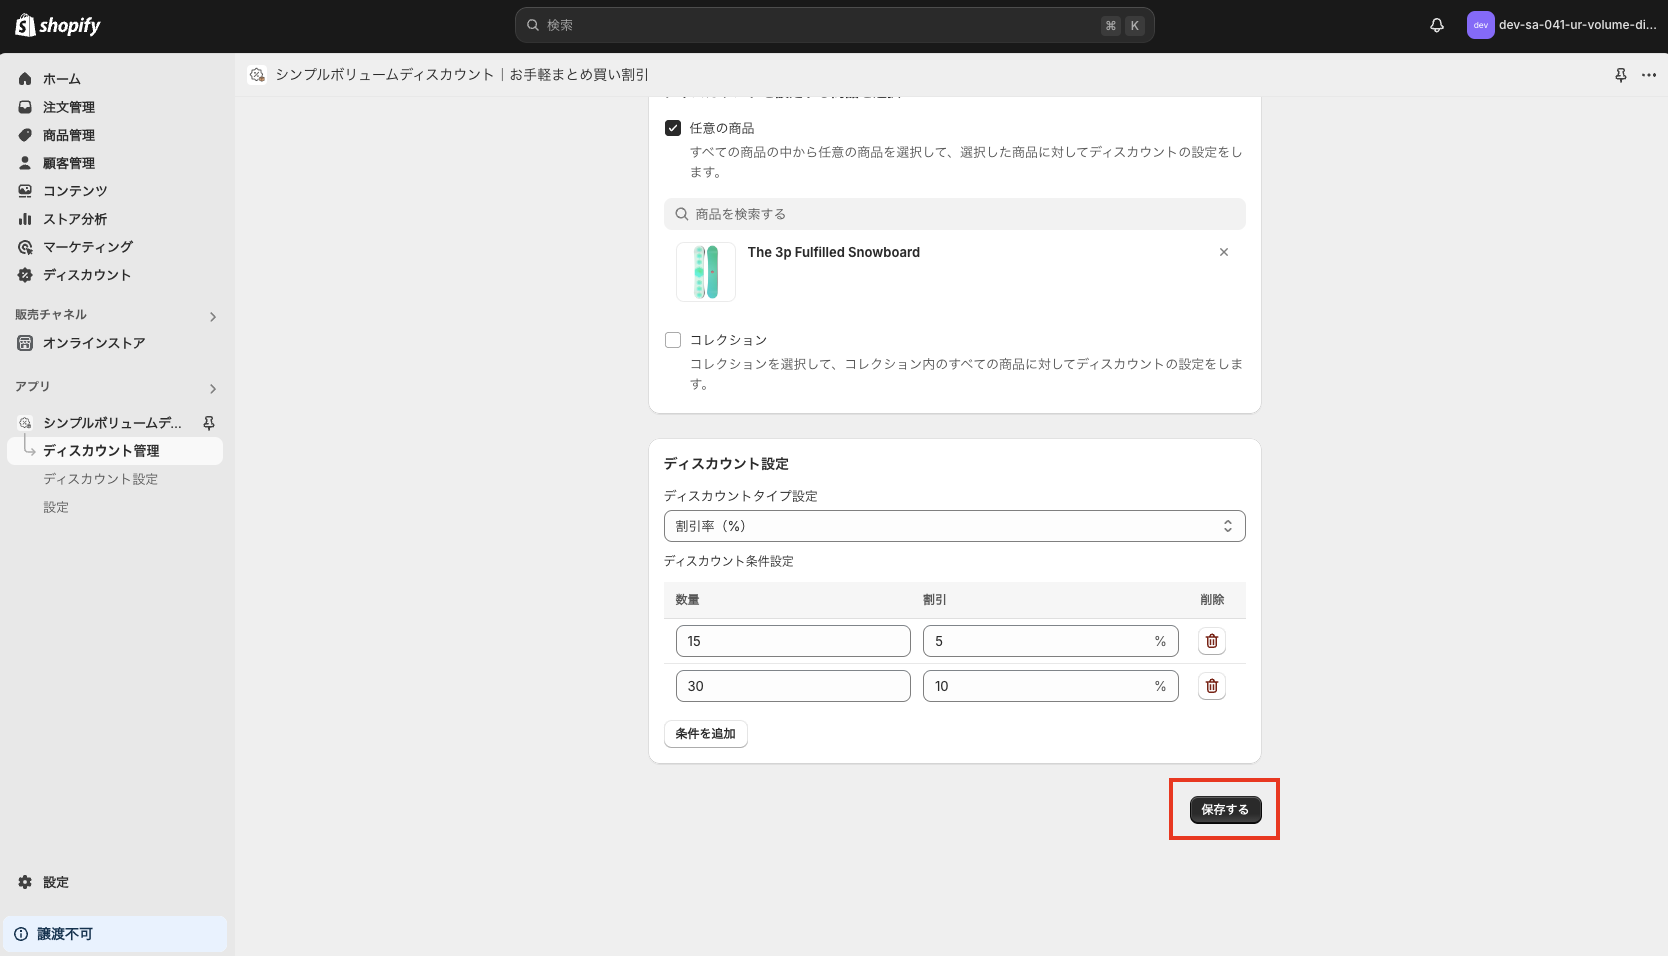This screenshot has width=1668, height=956.
Task: Click the quantity field containing 30
Action: click(x=793, y=686)
